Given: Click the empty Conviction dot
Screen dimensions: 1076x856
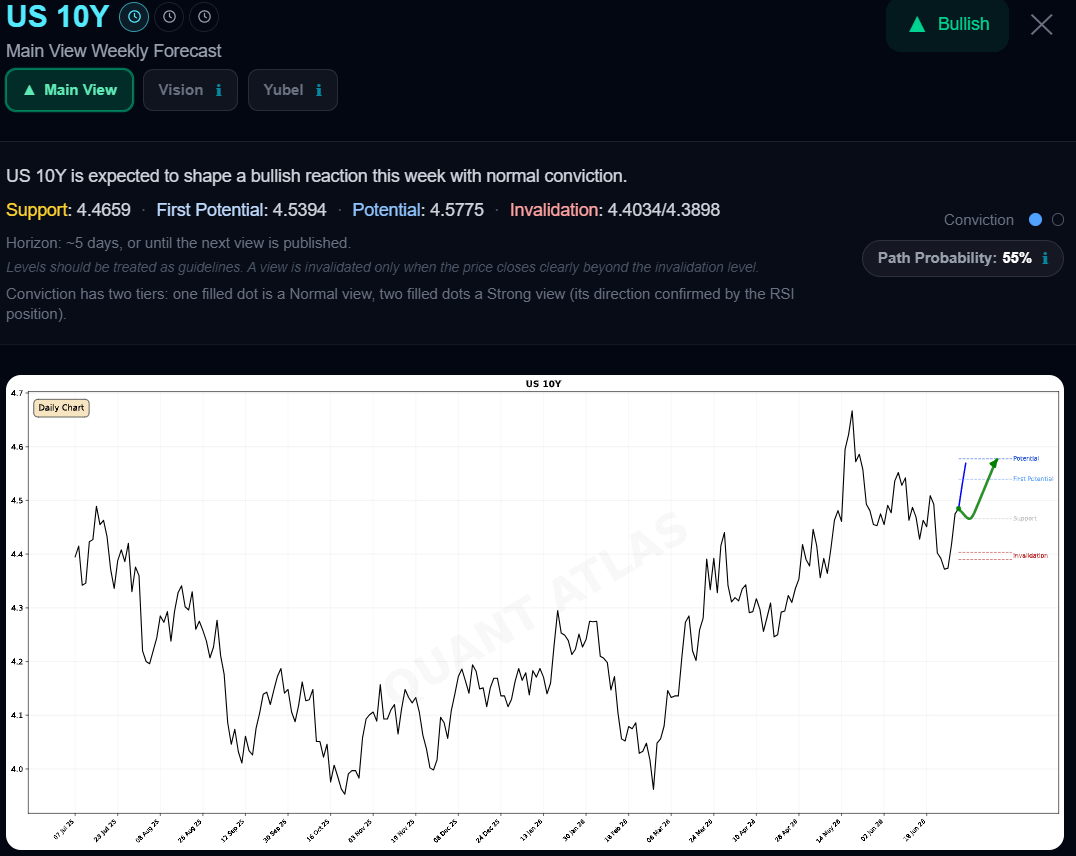Looking at the screenshot, I should click(x=1058, y=220).
